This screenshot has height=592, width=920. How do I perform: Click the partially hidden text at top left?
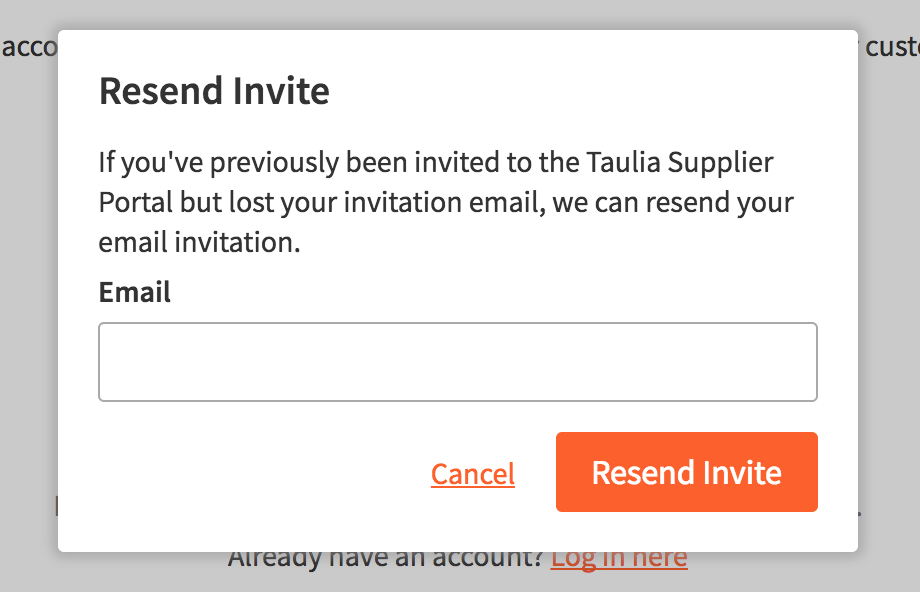[x=30, y=47]
